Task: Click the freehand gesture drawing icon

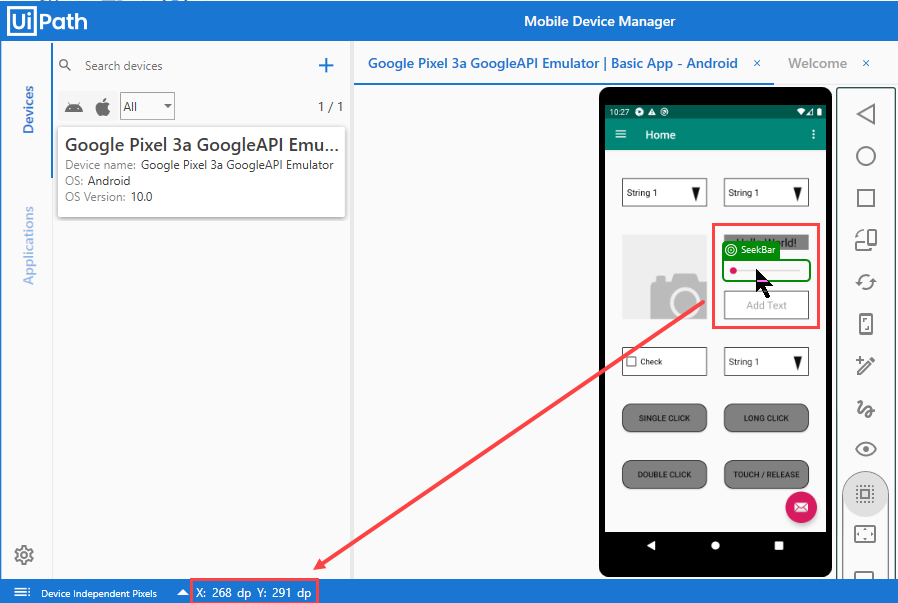Action: [x=865, y=408]
